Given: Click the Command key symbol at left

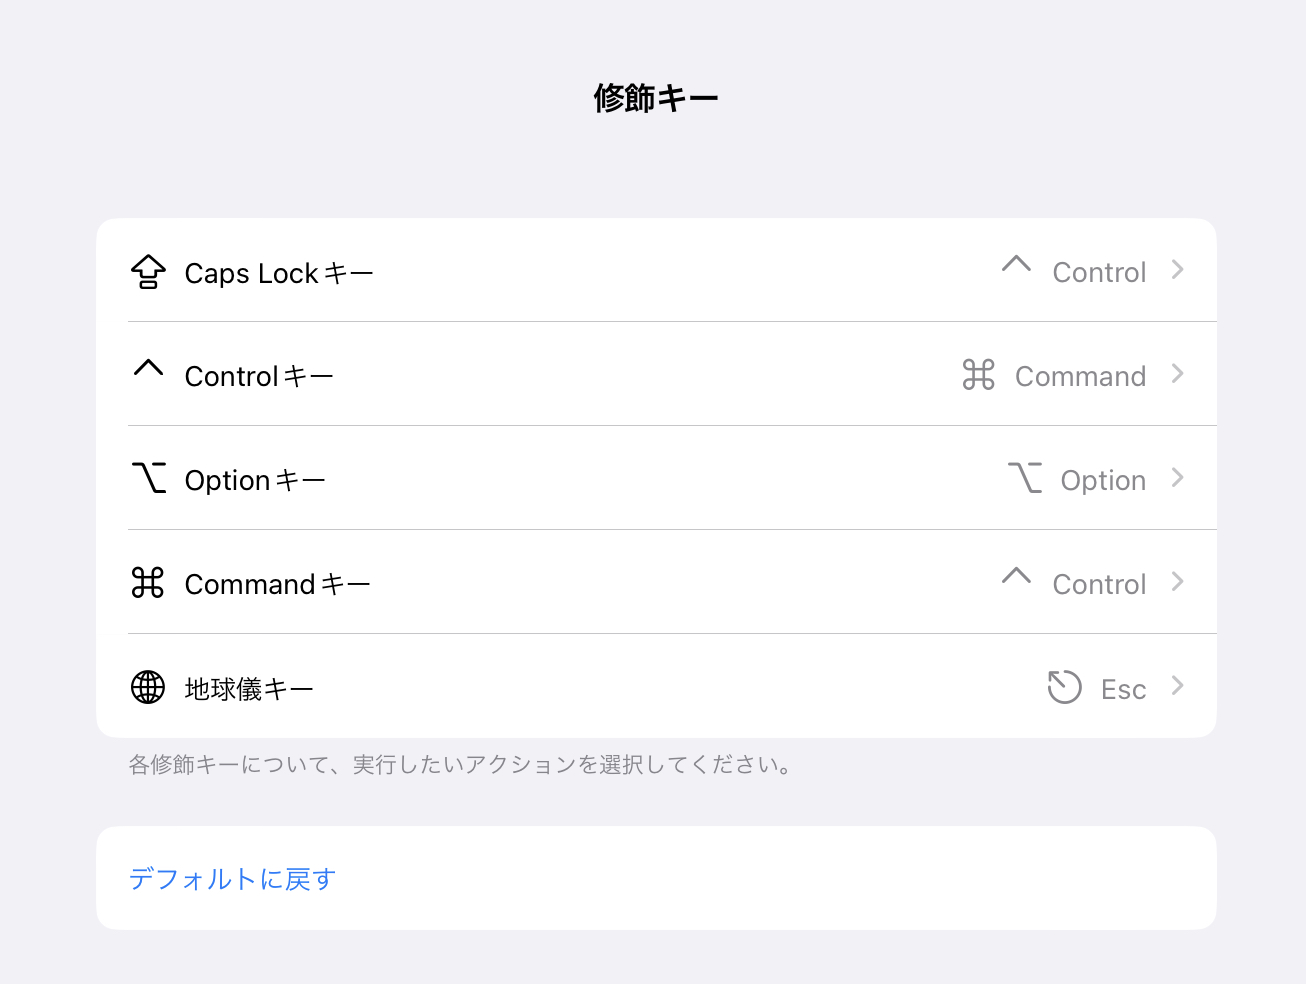Looking at the screenshot, I should (x=148, y=582).
